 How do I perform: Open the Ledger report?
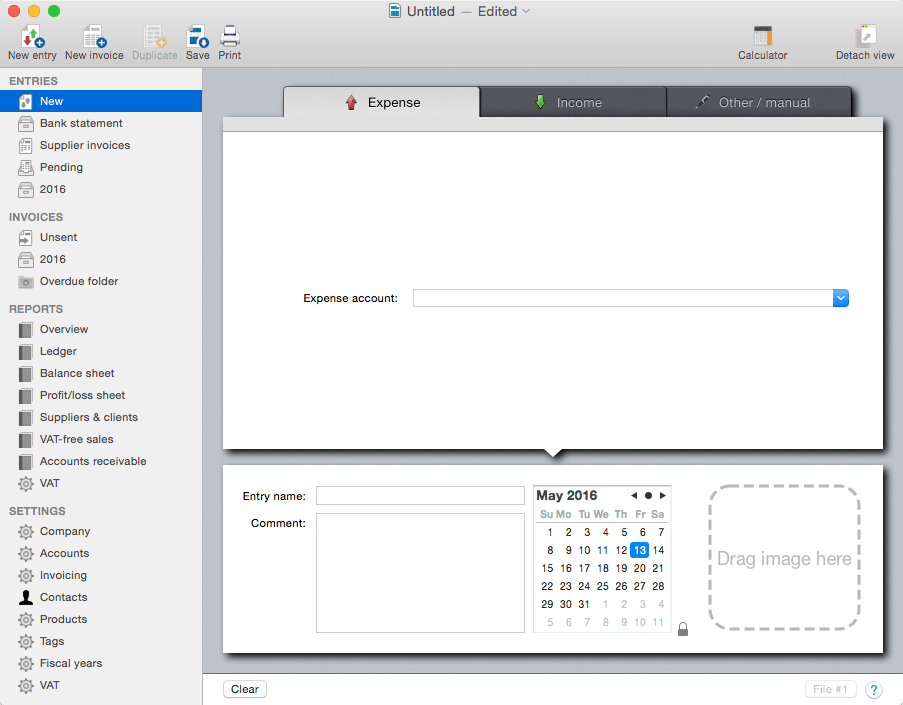pos(101,351)
